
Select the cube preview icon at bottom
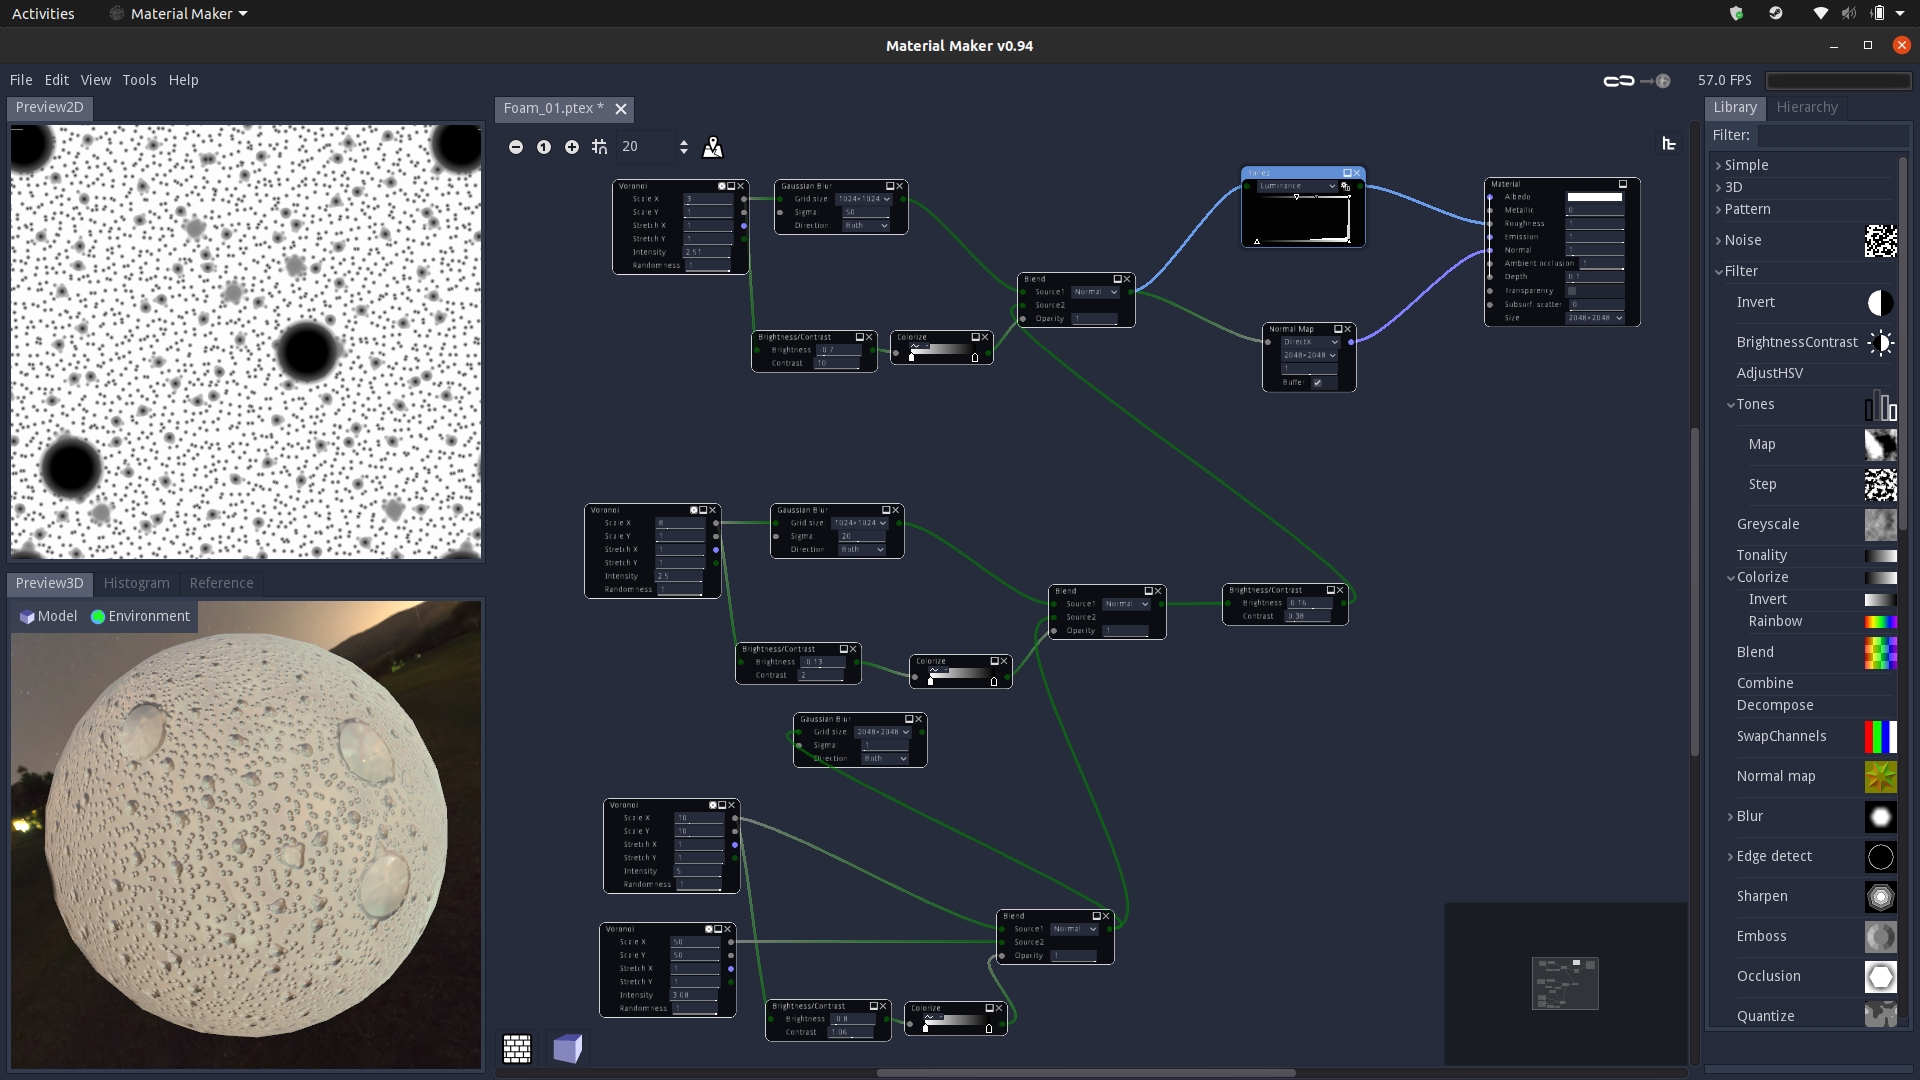[x=567, y=1048]
